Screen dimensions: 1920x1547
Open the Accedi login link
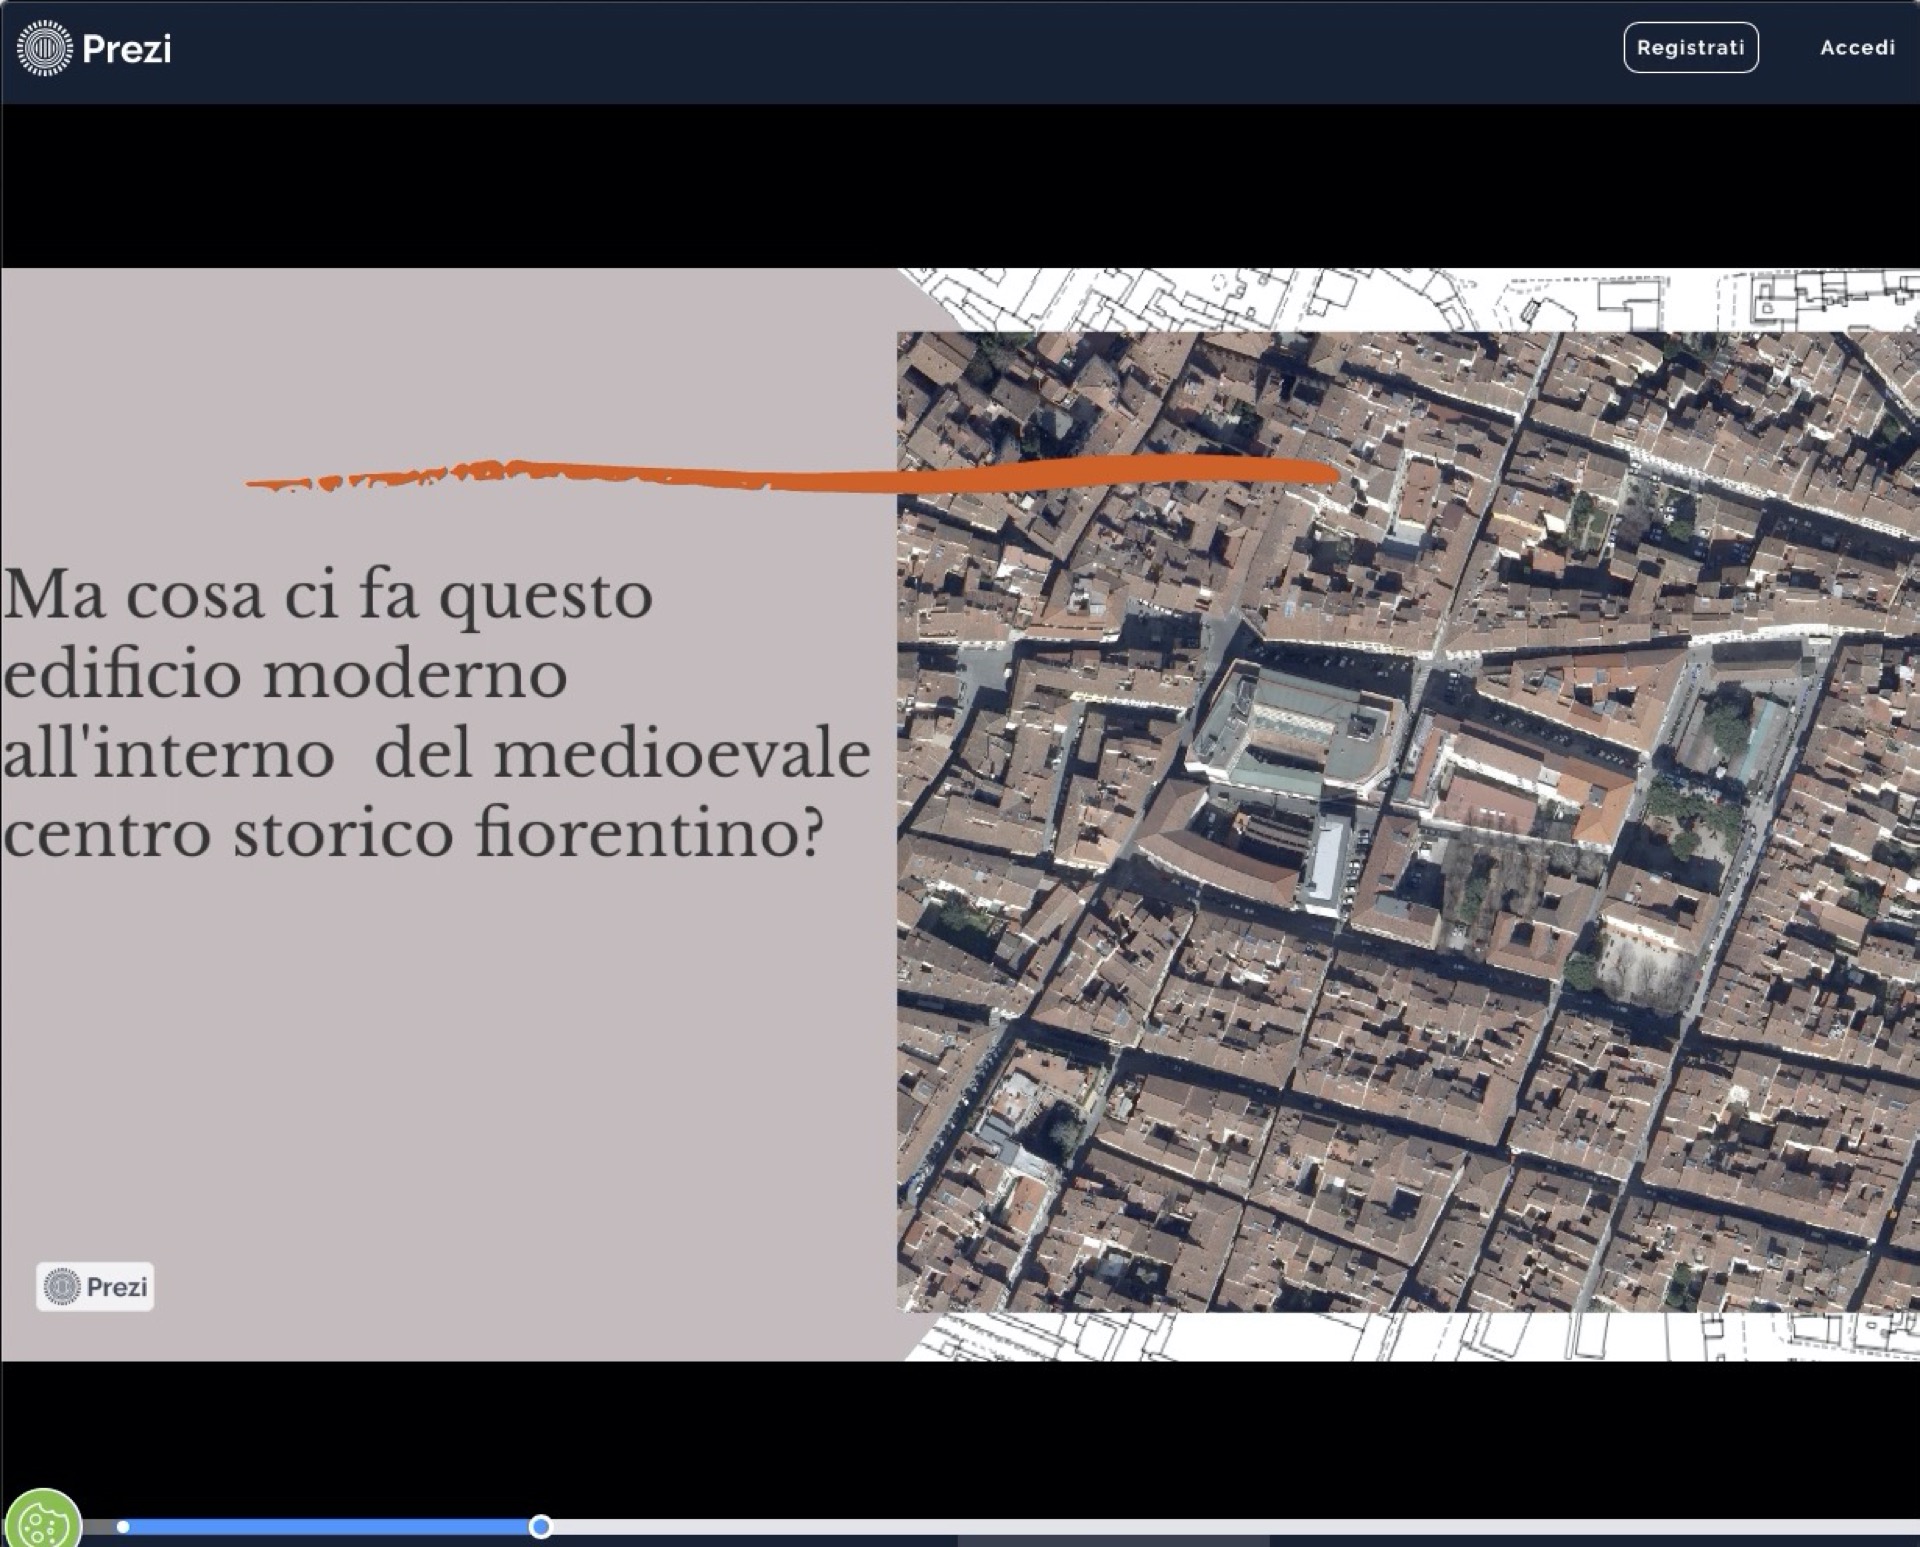[x=1857, y=48]
